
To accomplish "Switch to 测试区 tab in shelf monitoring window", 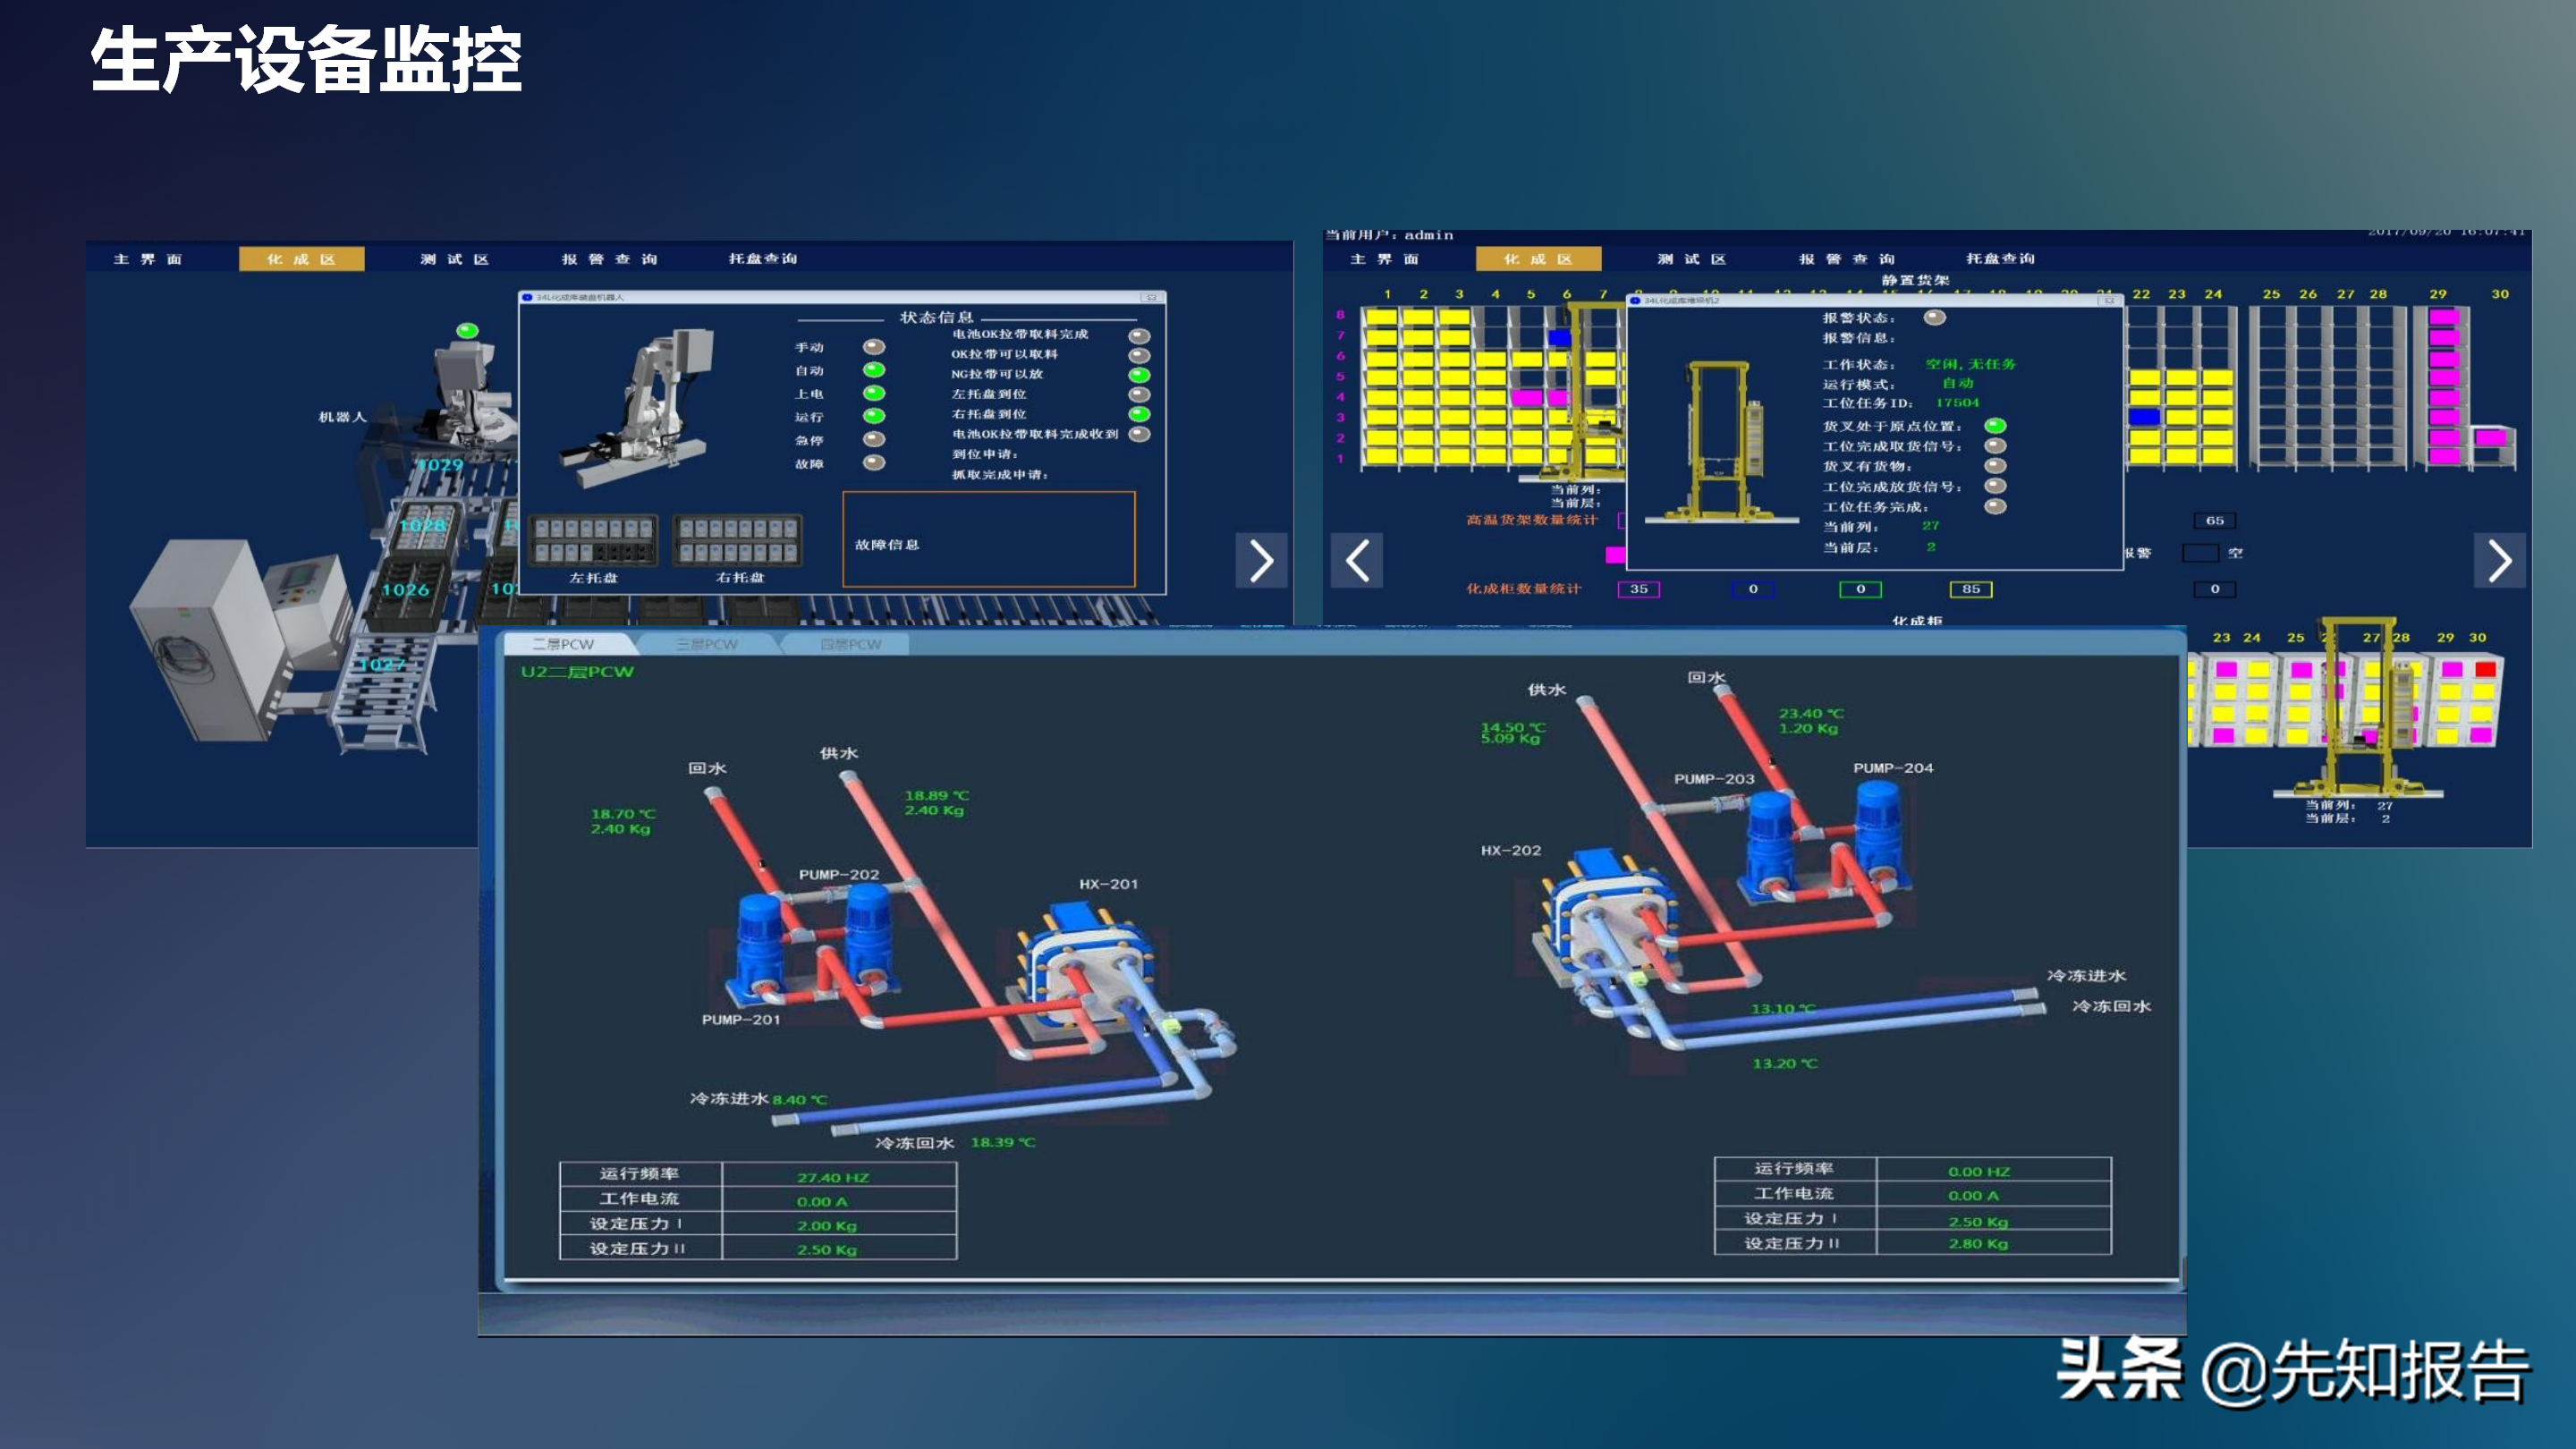I will pyautogui.click(x=1692, y=259).
